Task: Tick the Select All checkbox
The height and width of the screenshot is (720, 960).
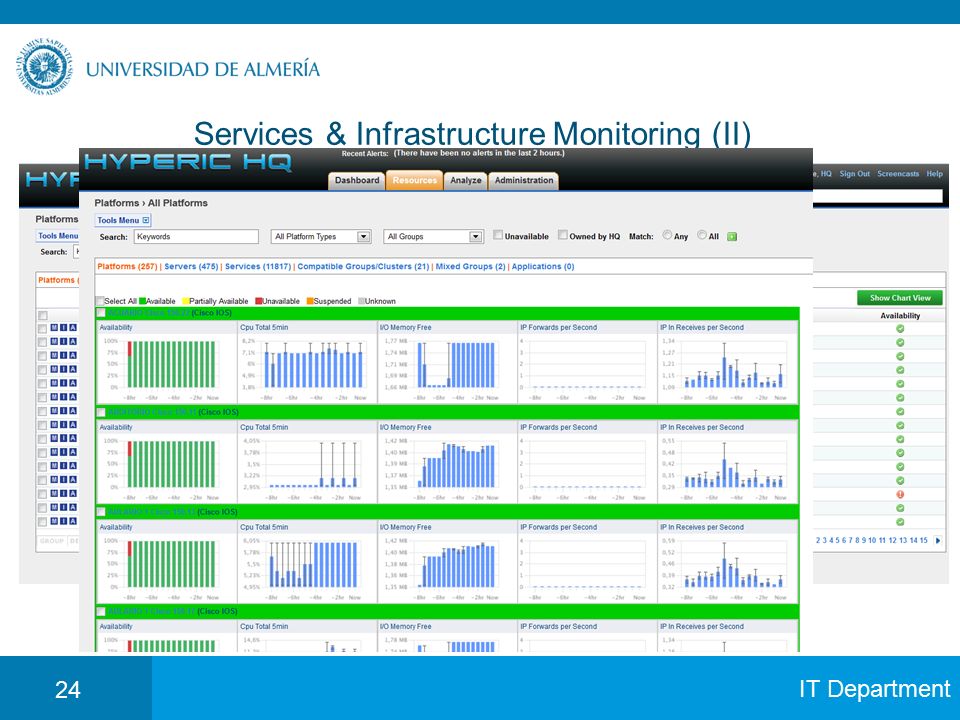Action: pyautogui.click(x=100, y=301)
